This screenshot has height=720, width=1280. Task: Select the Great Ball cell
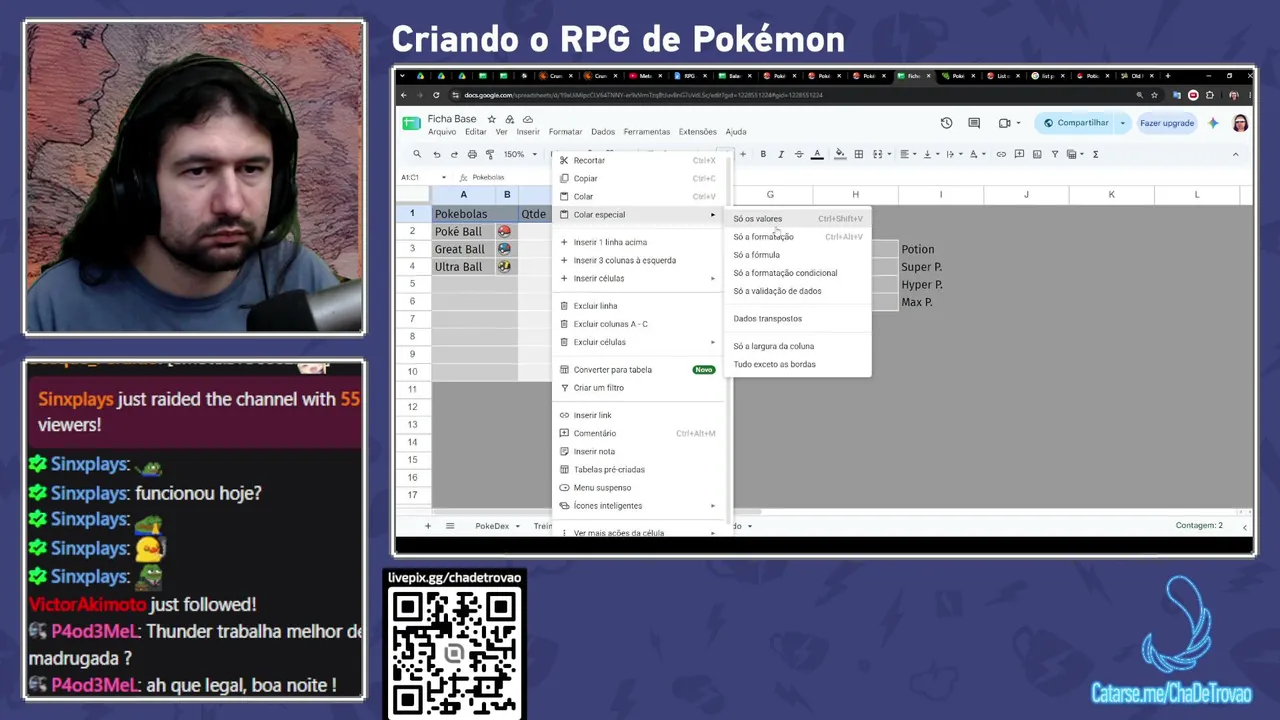(x=463, y=249)
